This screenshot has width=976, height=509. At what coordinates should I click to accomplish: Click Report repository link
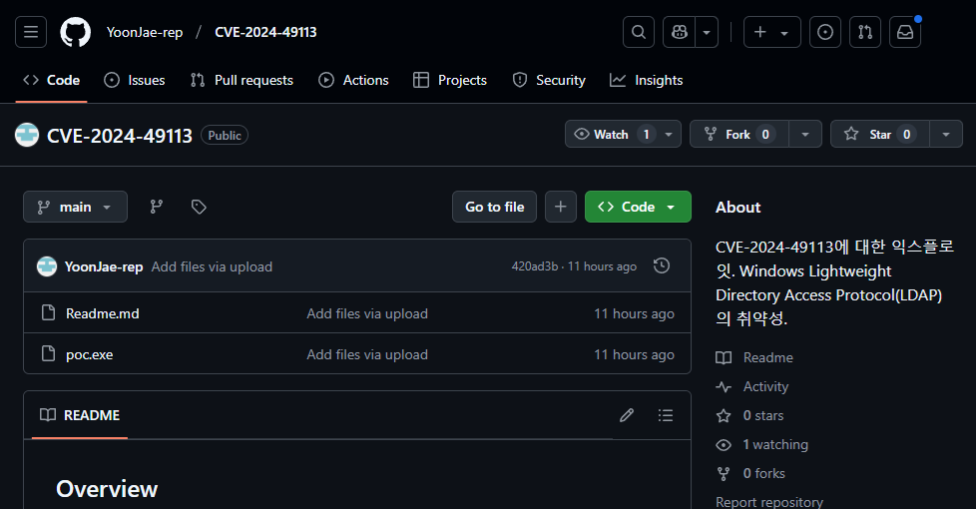(769, 502)
